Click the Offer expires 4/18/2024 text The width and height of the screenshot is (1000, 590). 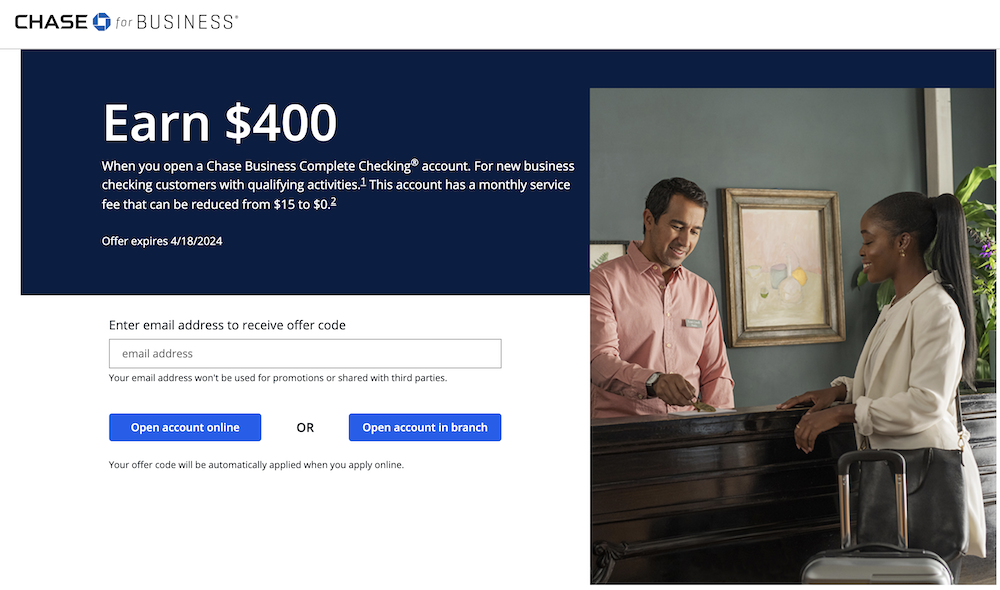click(x=161, y=241)
